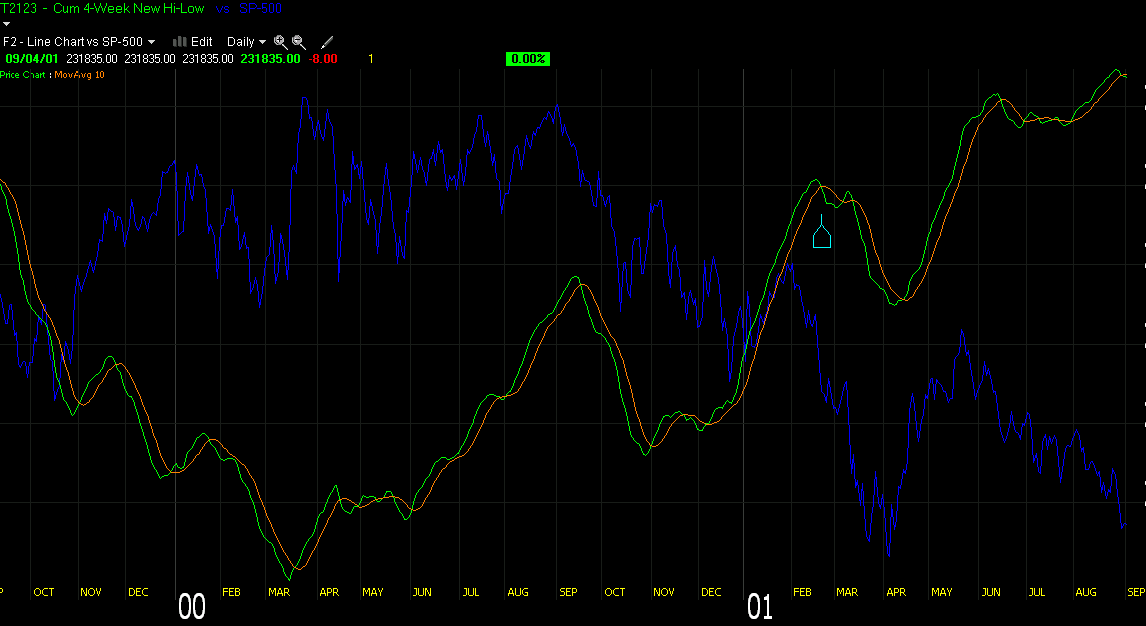Click the large 01 year label on axis
This screenshot has width=1146, height=626.
click(760, 607)
